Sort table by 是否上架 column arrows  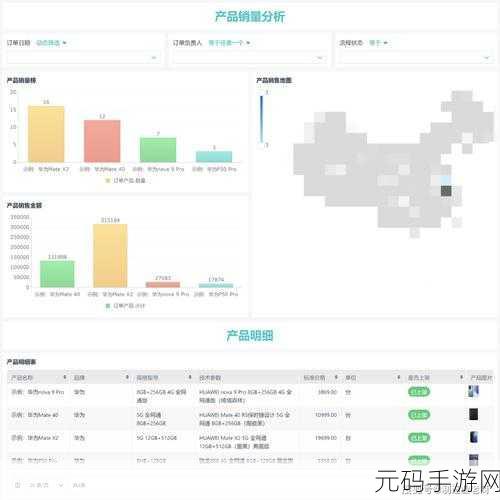461,377
